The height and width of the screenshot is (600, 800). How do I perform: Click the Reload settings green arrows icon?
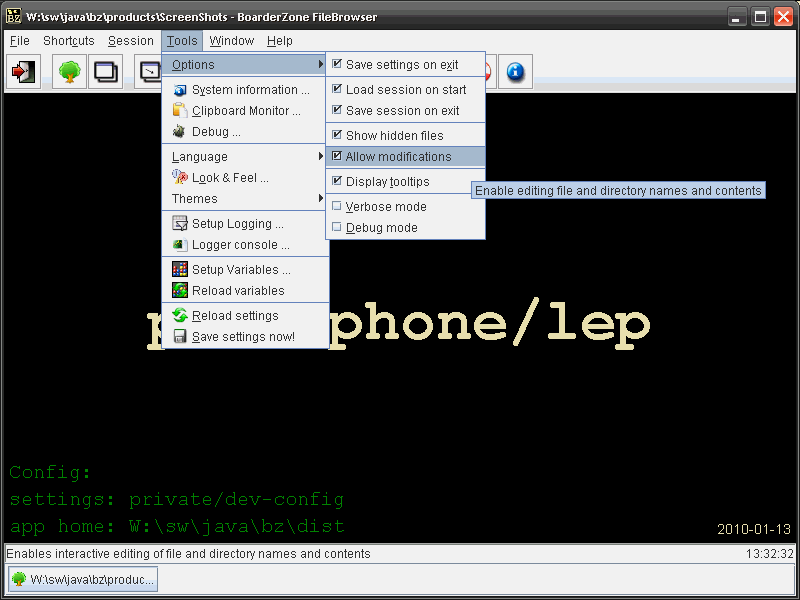[x=180, y=315]
